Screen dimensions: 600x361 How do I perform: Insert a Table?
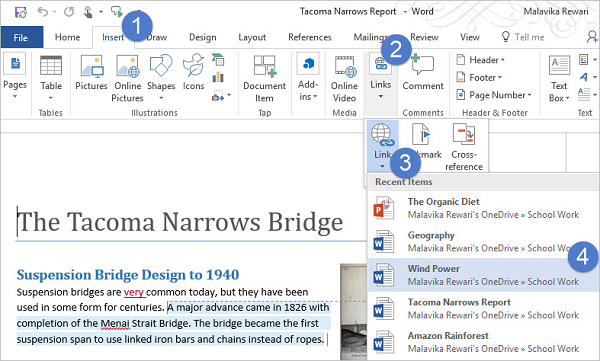pos(51,78)
